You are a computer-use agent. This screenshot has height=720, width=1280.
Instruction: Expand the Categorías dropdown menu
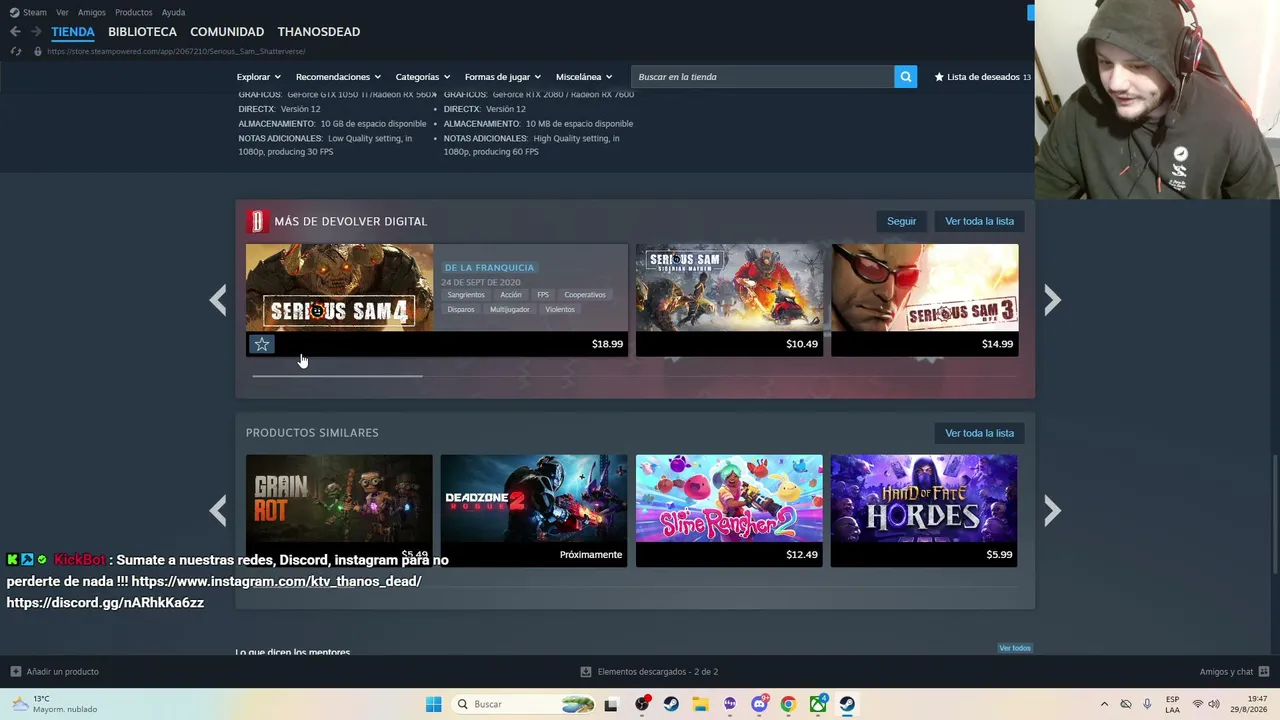point(423,77)
